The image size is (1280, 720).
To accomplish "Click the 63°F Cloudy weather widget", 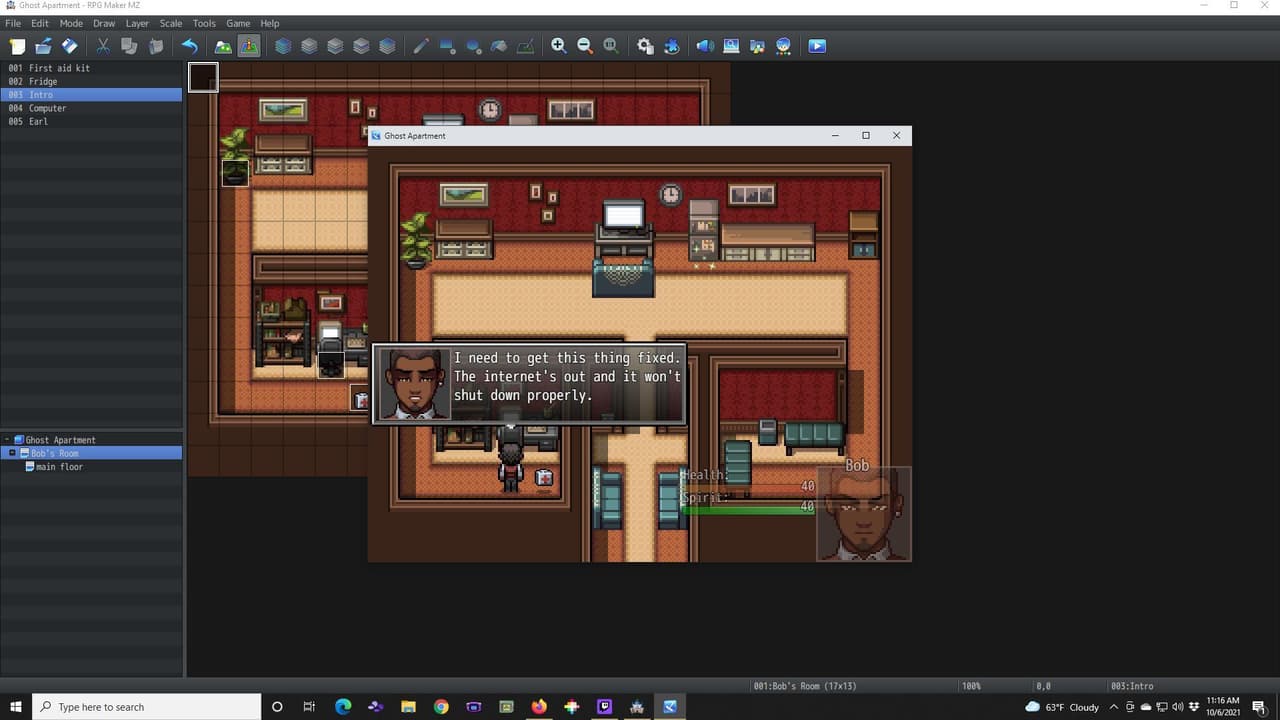I will 1062,707.
